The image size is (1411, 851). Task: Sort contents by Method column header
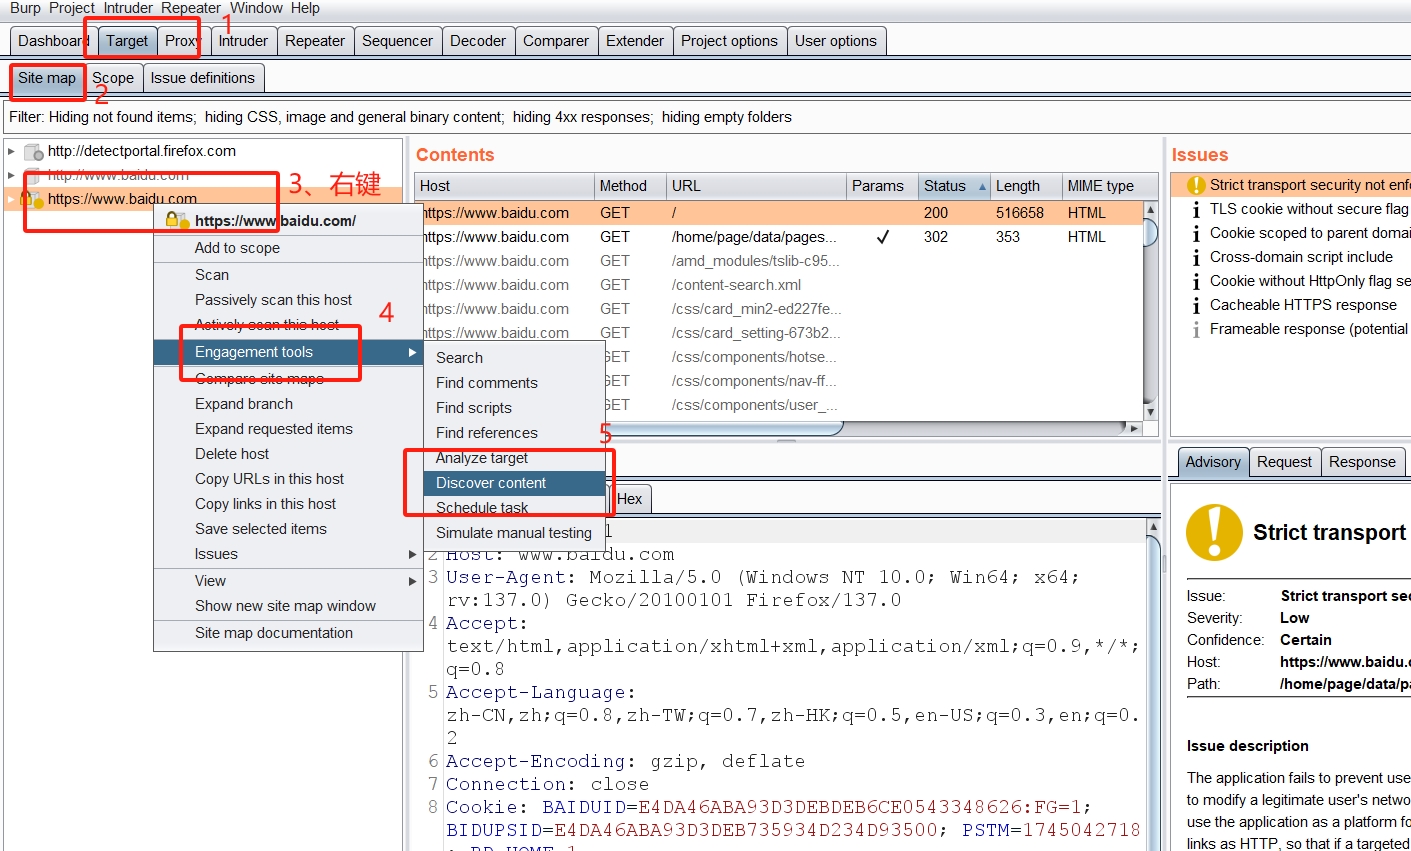click(630, 186)
